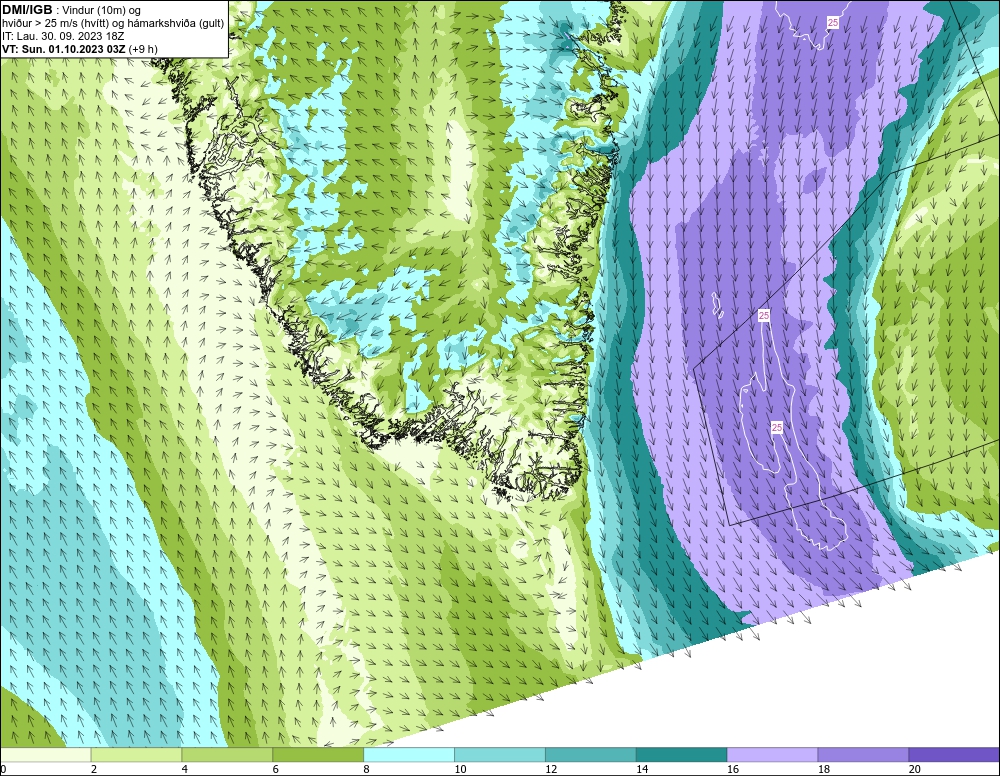This screenshot has height=776, width=1000.
Task: Click the southernmost '25' gust contour label
Action: (777, 428)
